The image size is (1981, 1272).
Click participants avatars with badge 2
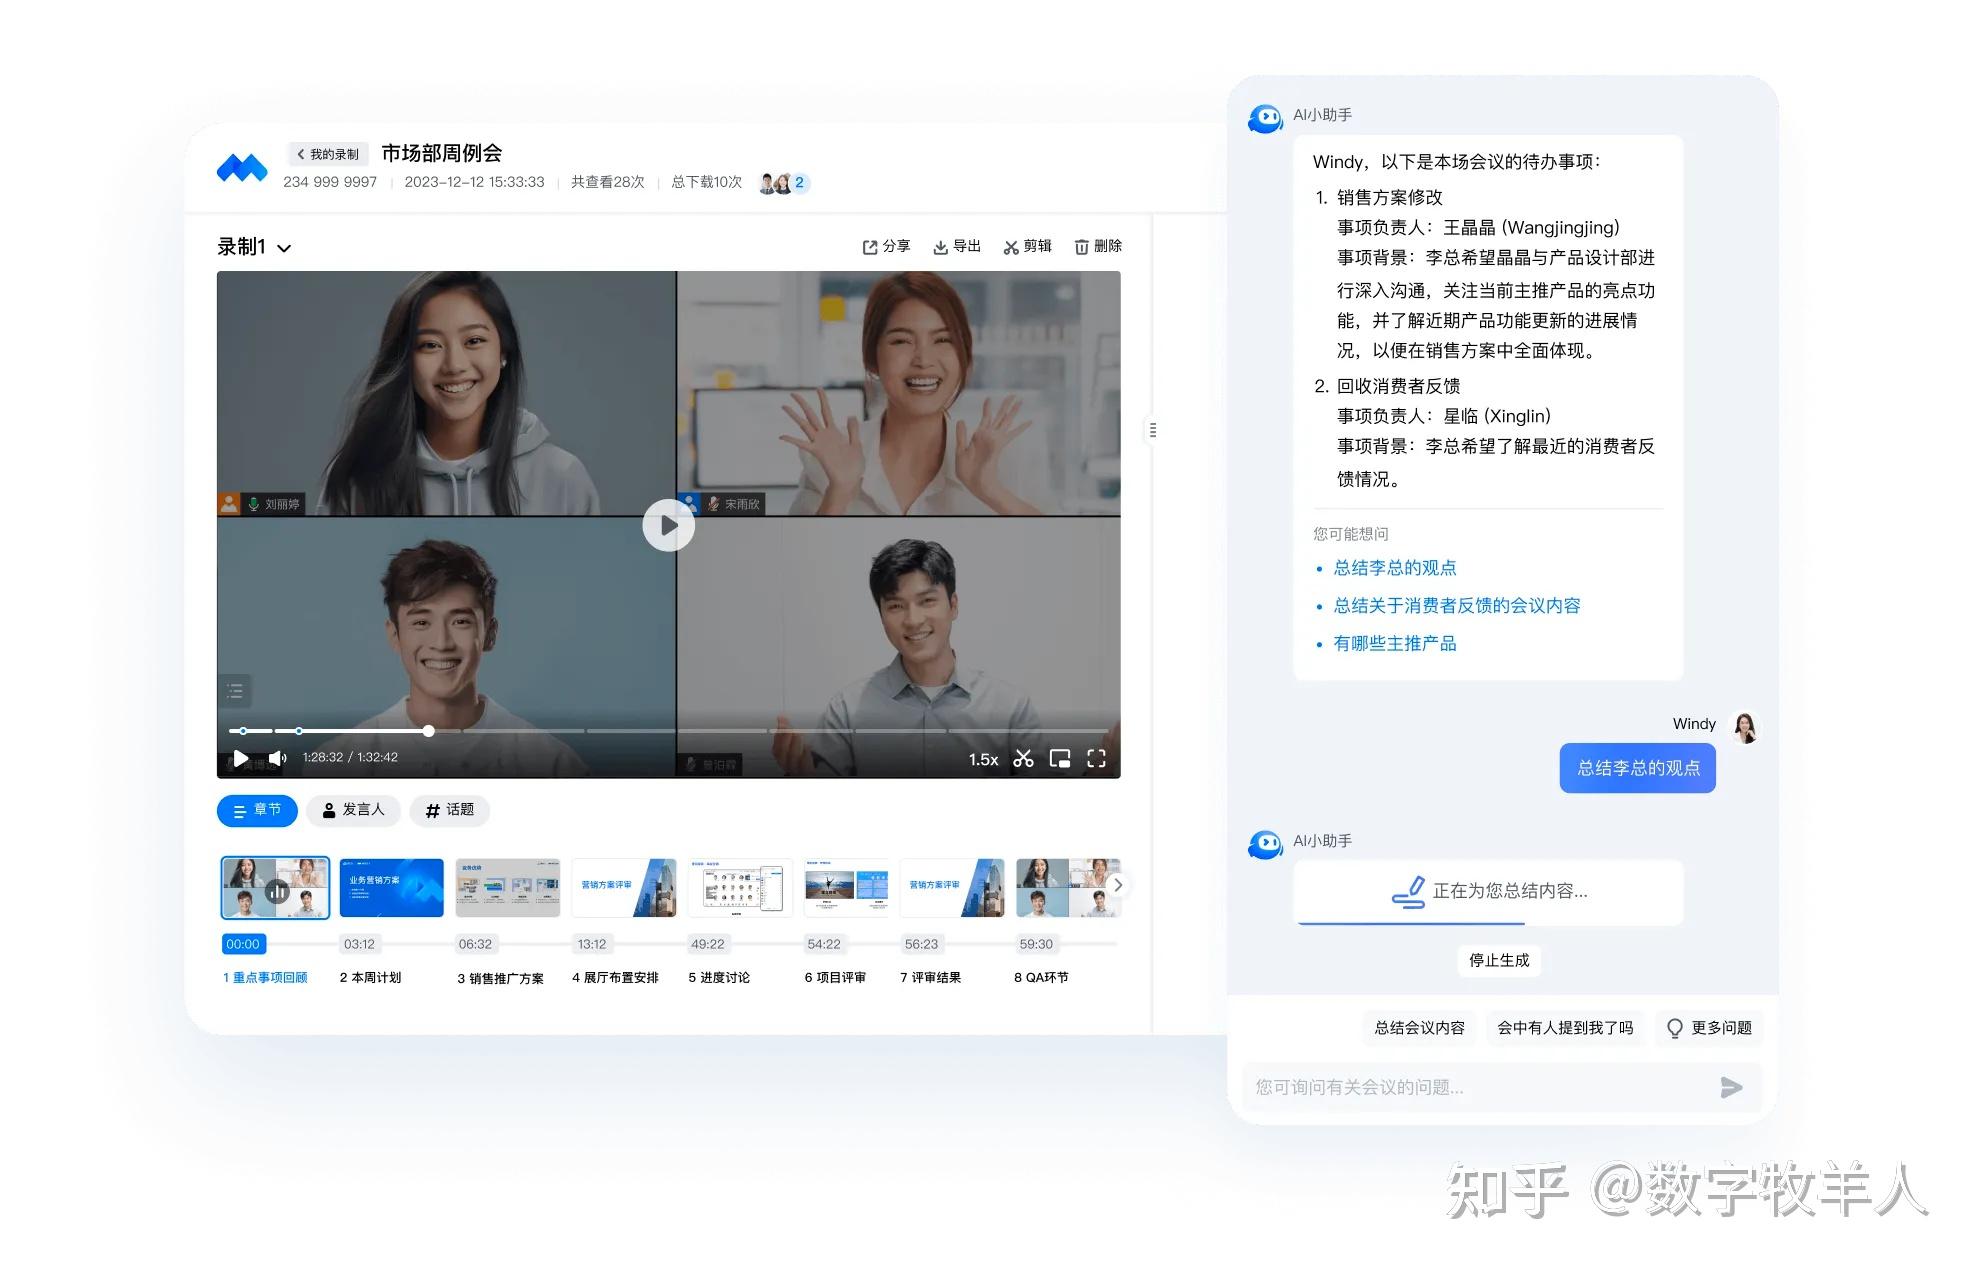pos(783,183)
